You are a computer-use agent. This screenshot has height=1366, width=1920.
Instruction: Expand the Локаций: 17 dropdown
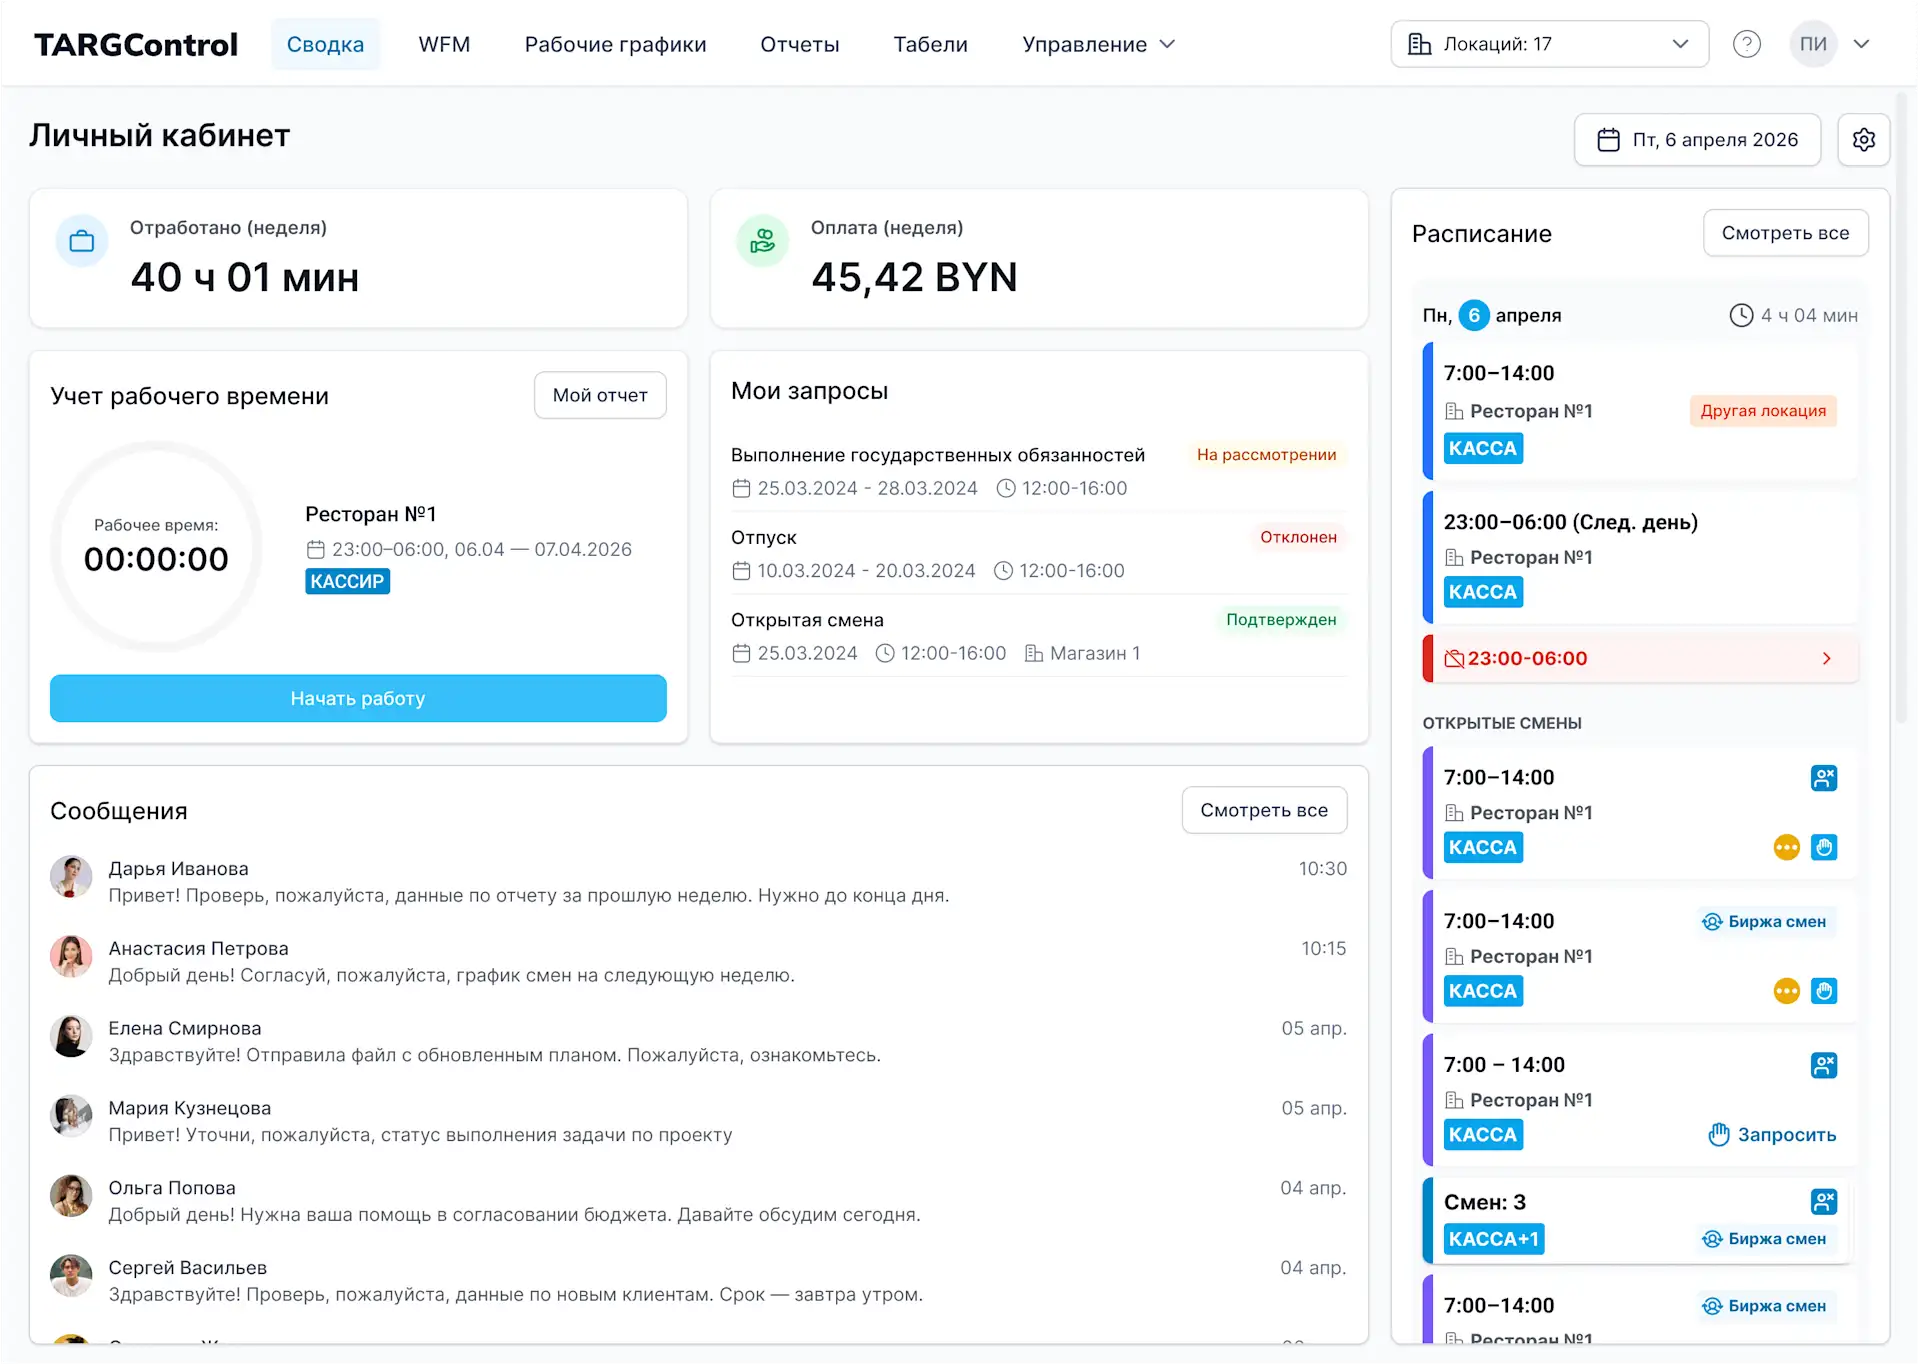point(1550,44)
